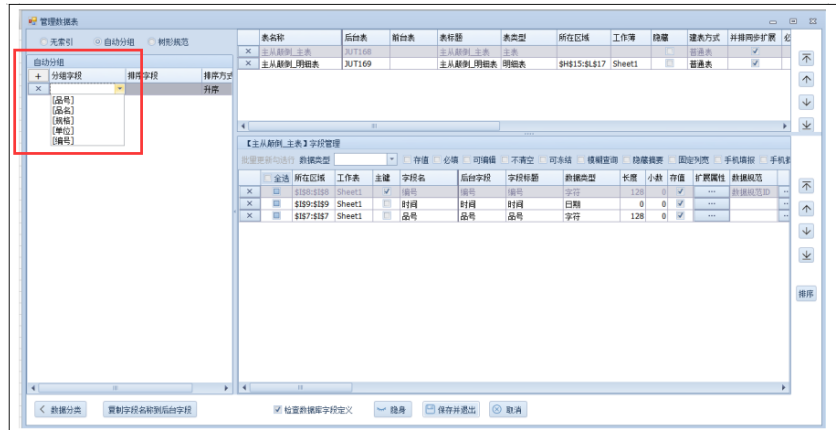Viewport: 836px width, 430px height.
Task: Click the 排序 button on the right
Action: tap(806, 293)
